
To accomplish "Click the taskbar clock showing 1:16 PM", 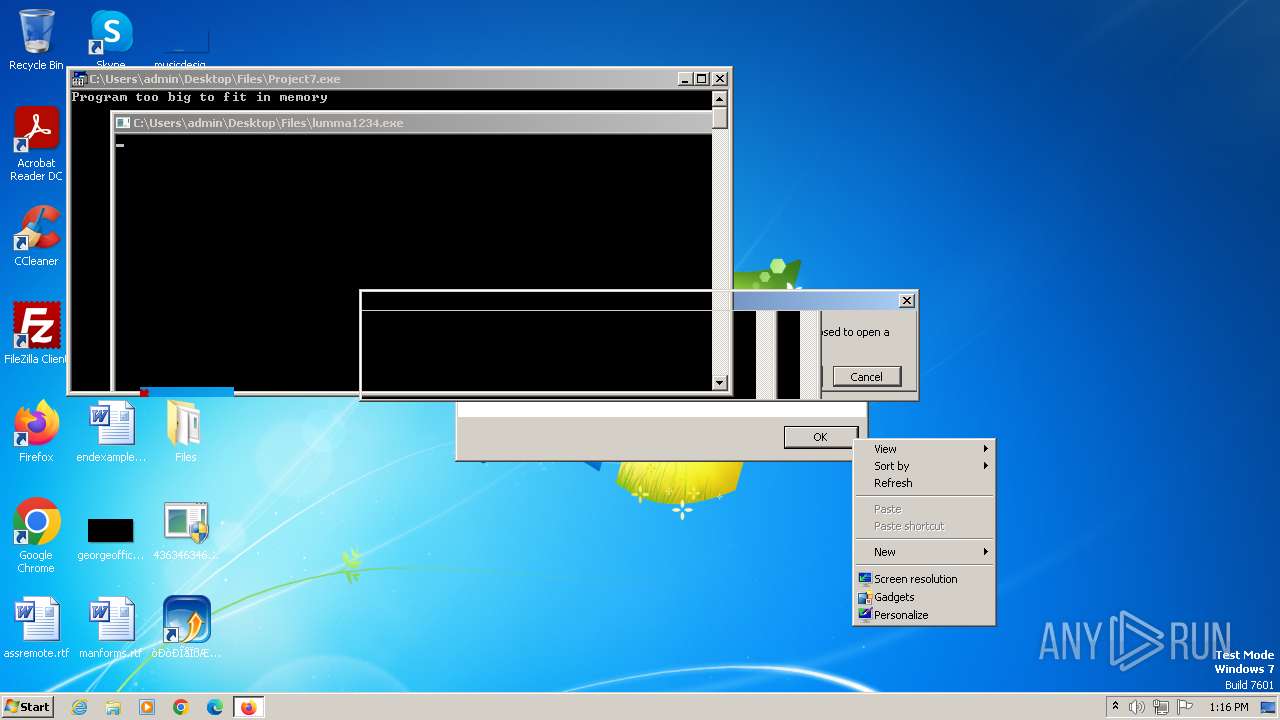I will [1229, 707].
